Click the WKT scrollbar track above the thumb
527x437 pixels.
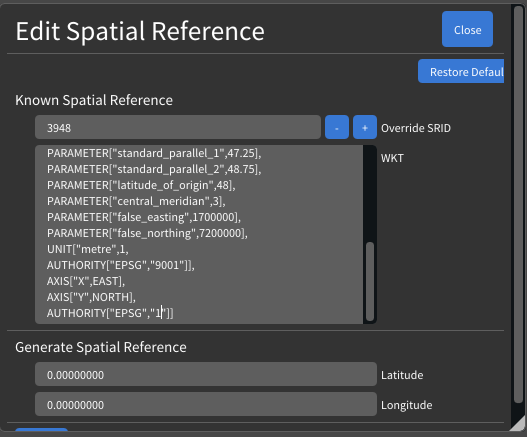[x=370, y=193]
